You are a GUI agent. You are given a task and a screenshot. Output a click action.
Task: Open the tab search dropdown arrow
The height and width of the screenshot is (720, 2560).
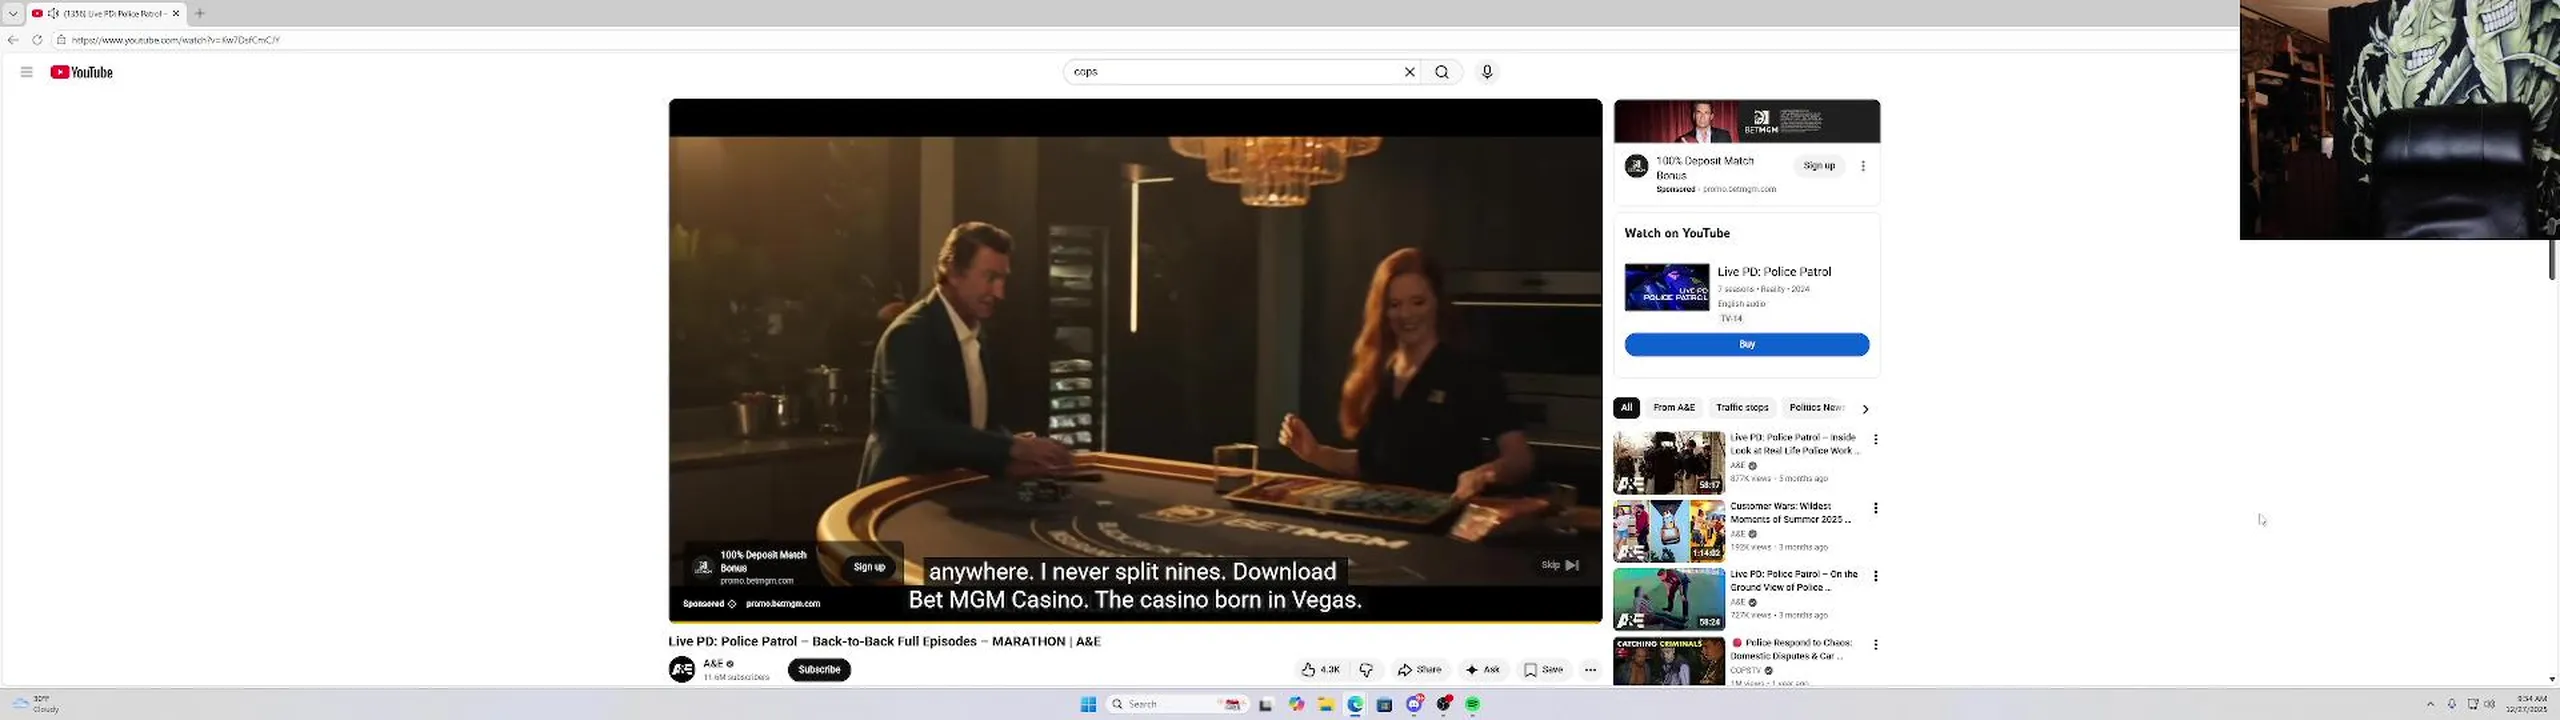[12, 13]
